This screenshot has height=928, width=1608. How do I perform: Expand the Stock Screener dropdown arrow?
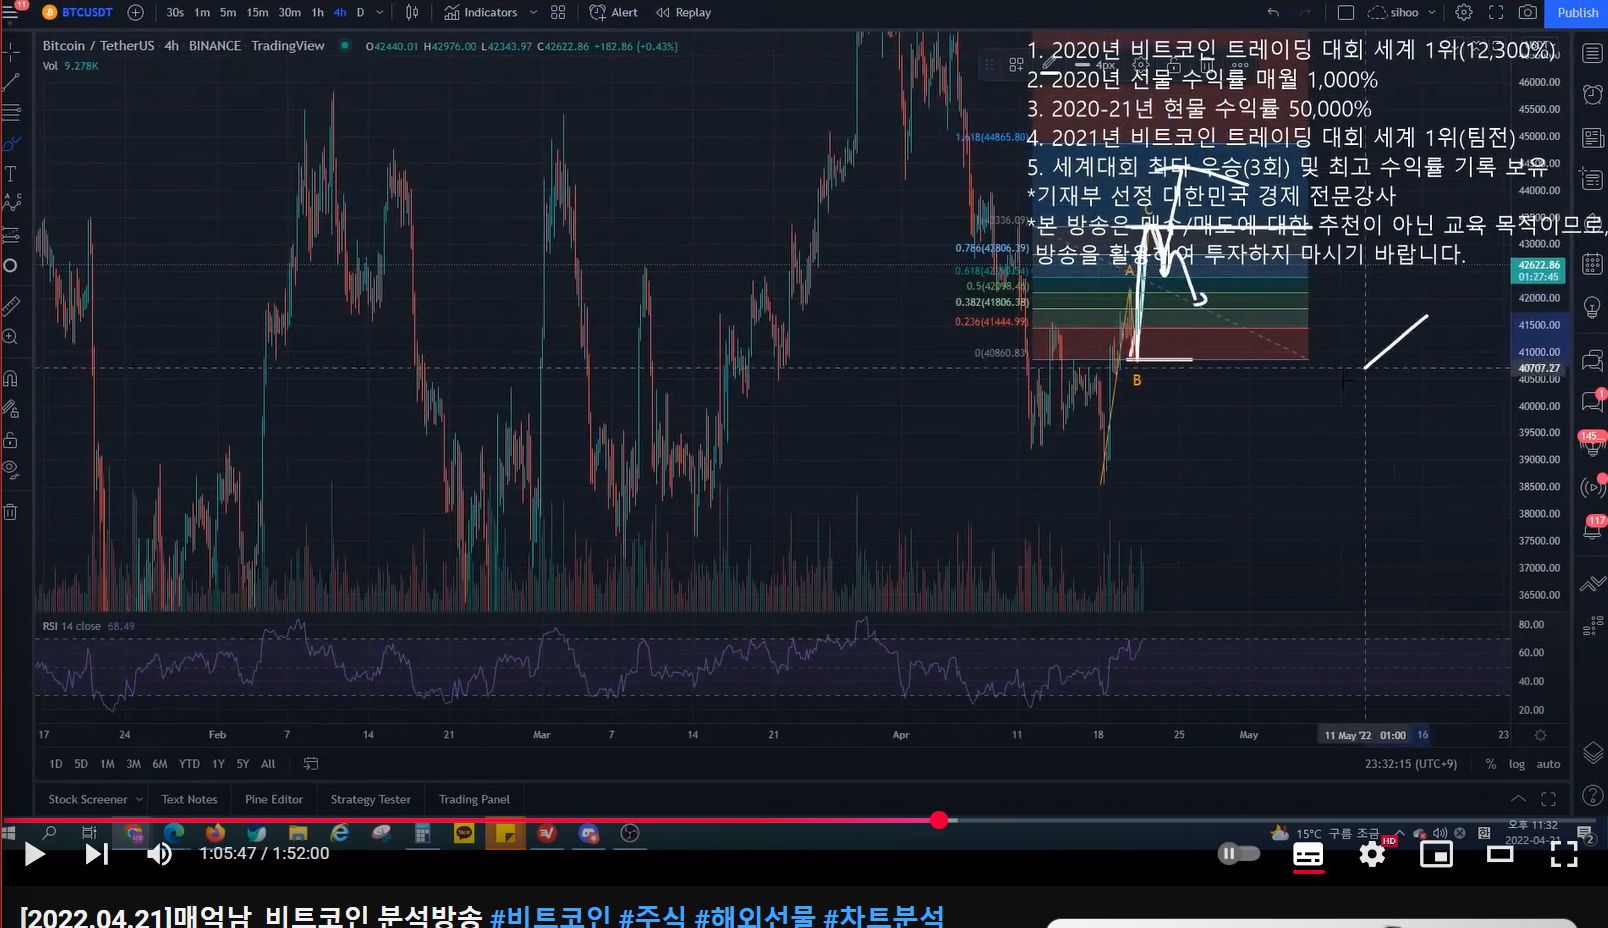coord(139,799)
